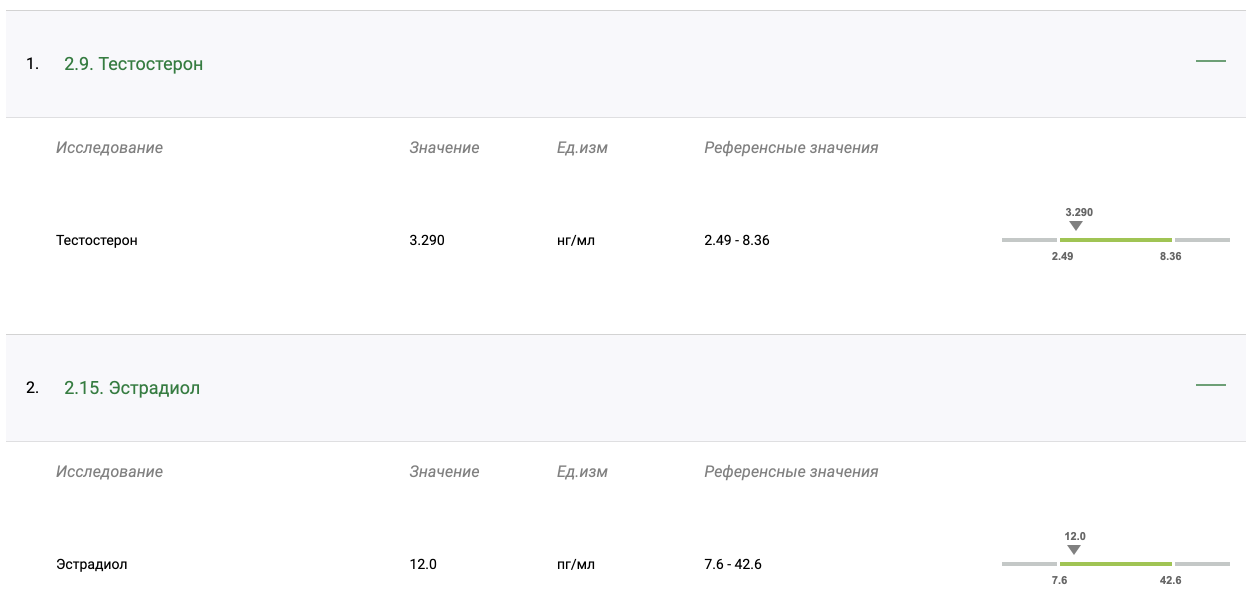Click the green testosterone reference range bar

tap(1115, 240)
